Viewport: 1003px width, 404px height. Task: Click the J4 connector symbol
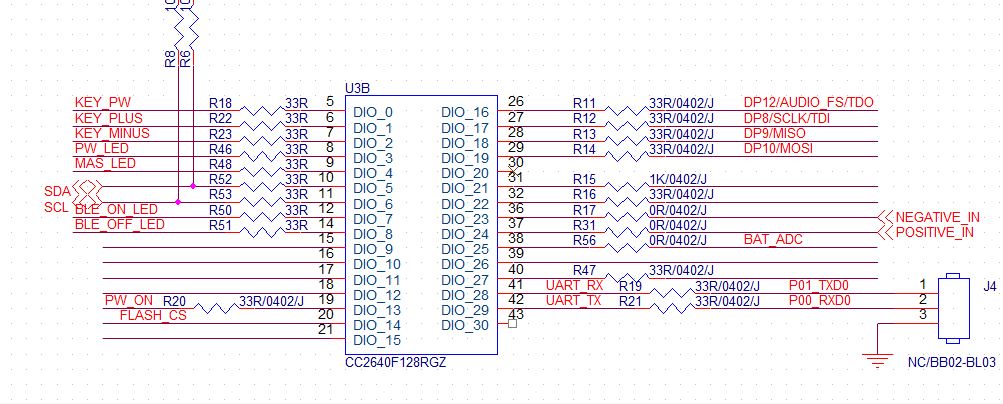click(x=953, y=307)
